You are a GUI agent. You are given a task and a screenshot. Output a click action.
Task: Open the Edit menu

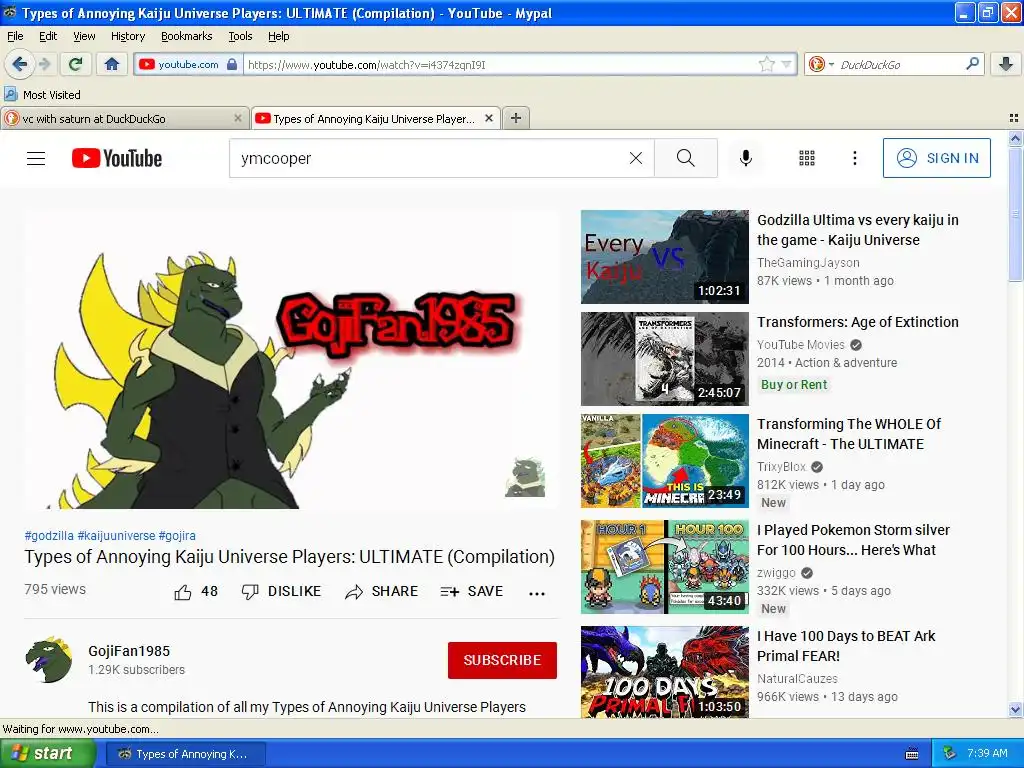tap(48, 36)
